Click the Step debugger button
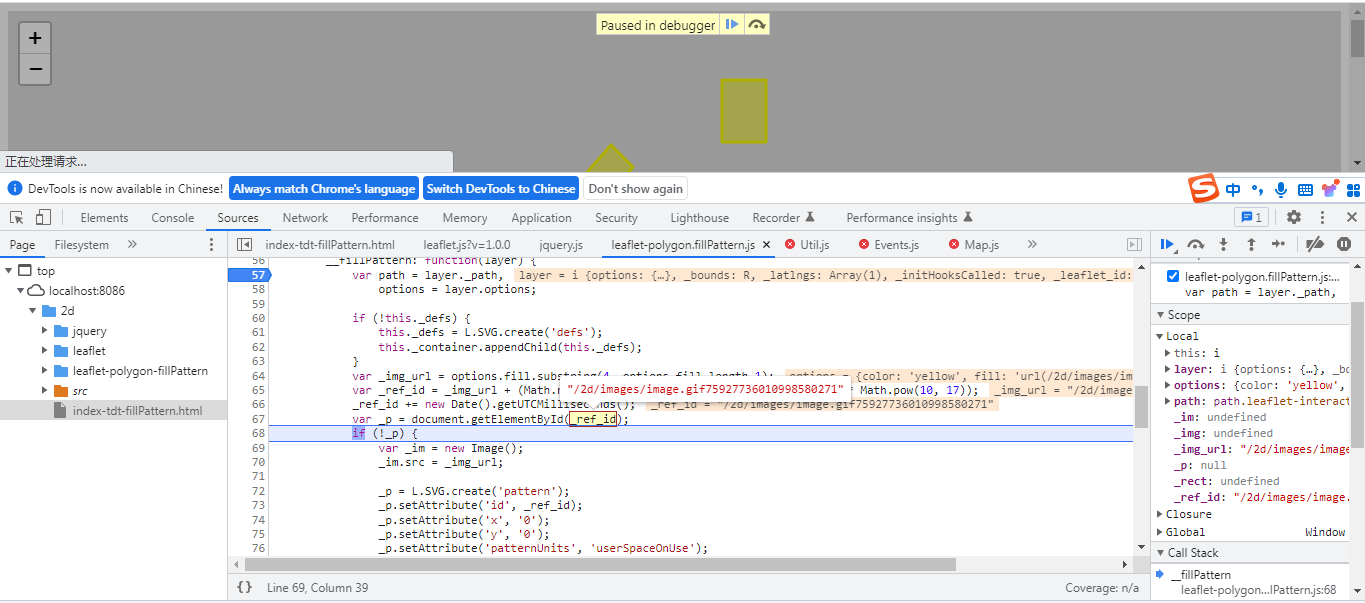 1278,244
